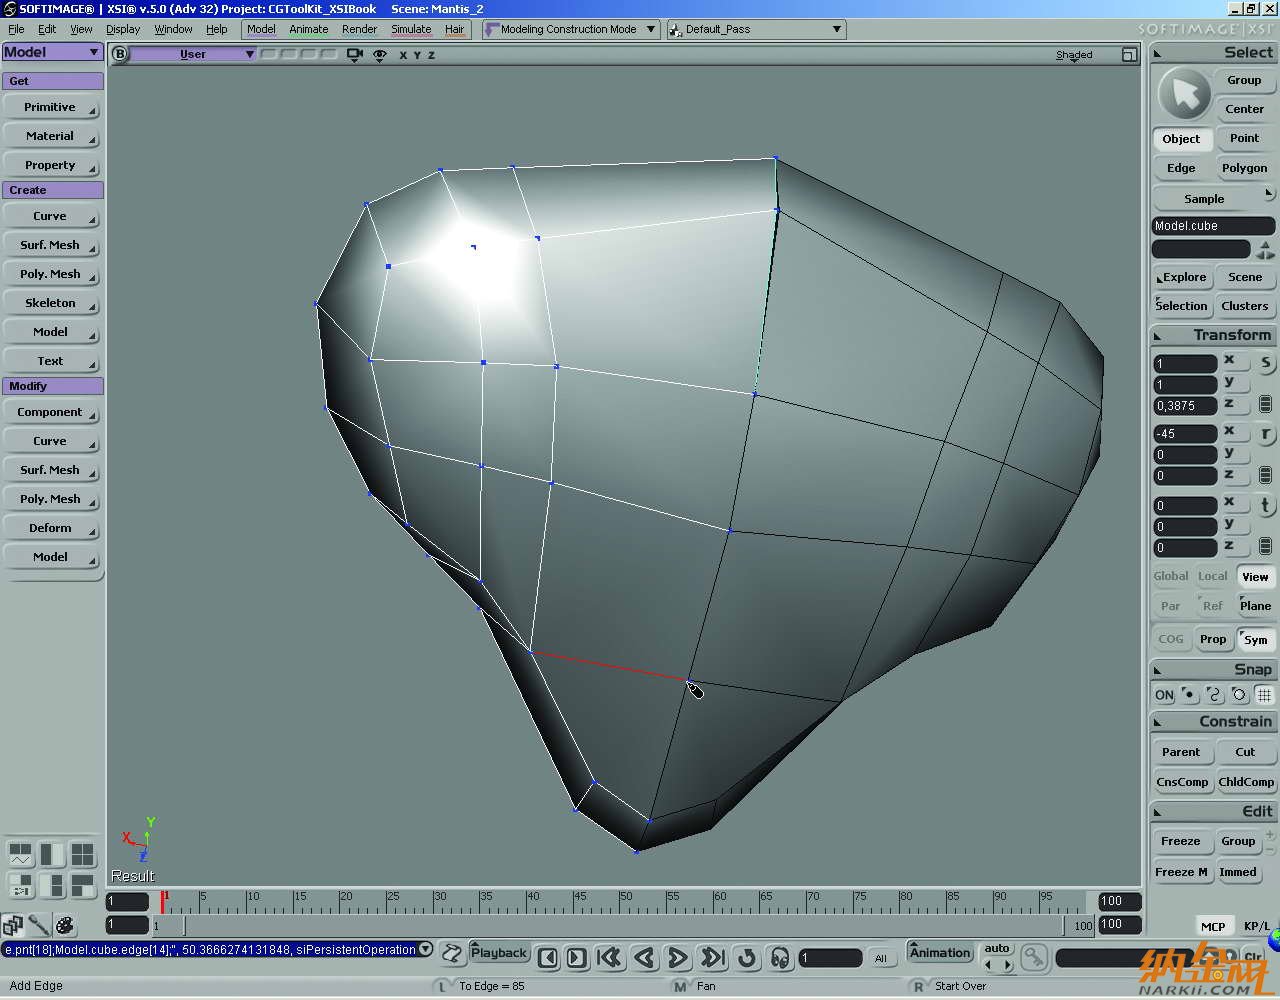The image size is (1280, 1000).
Task: Click the large selection arrow tool
Action: click(x=1184, y=95)
